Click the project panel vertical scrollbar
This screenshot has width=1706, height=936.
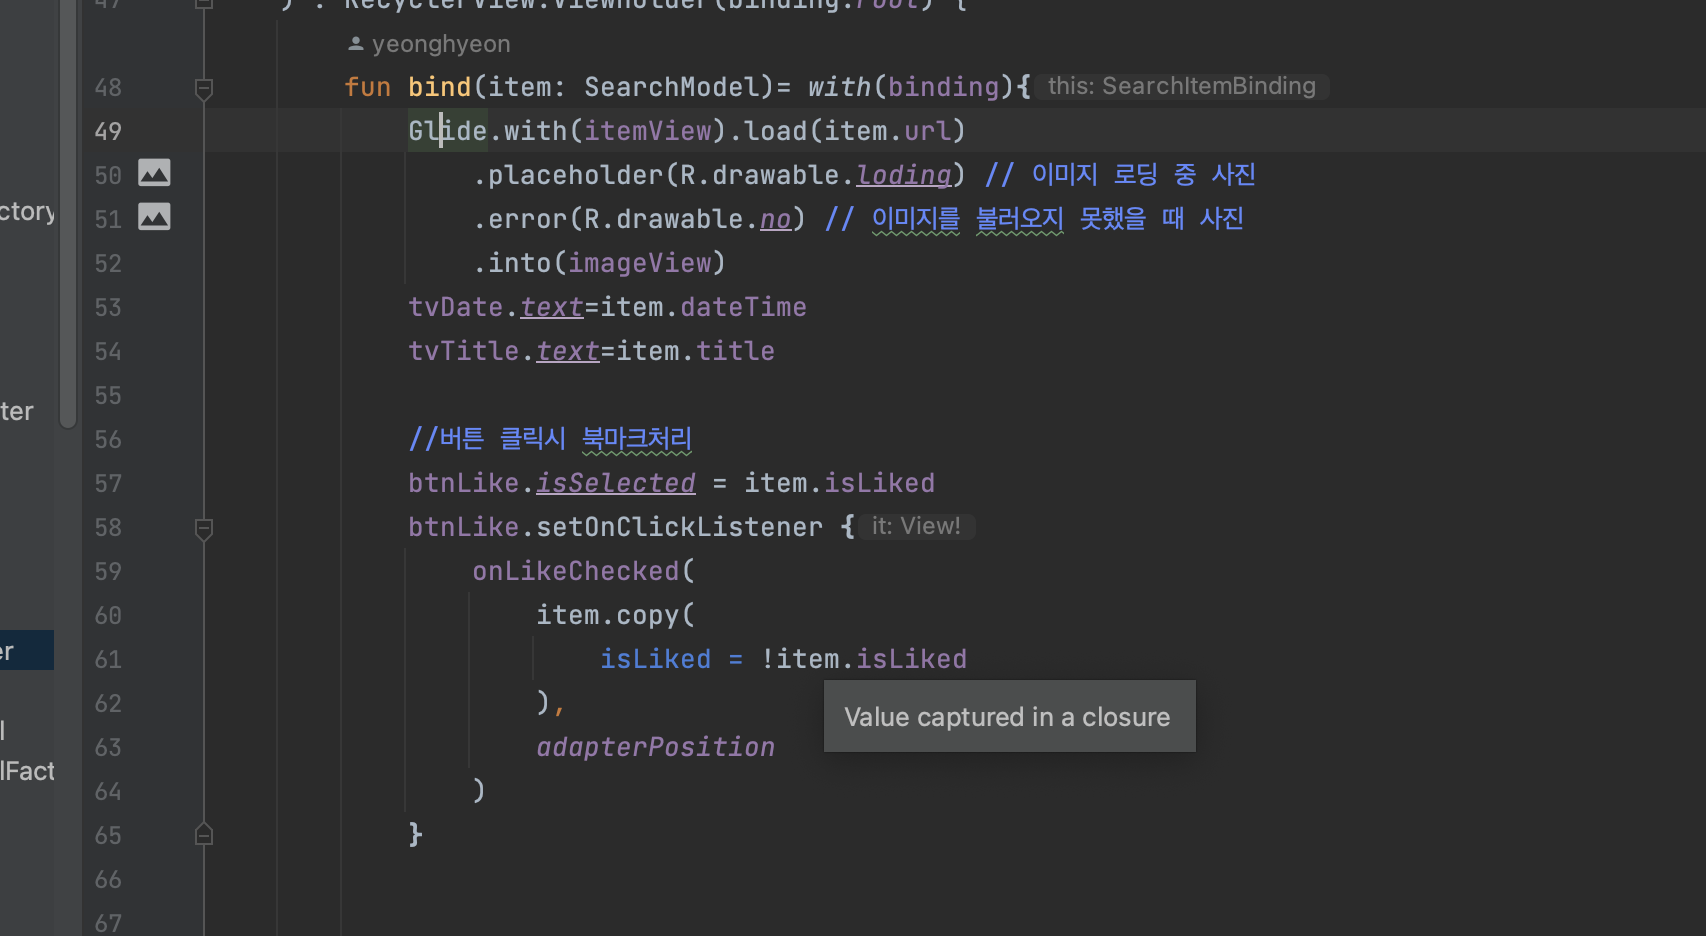(x=68, y=214)
